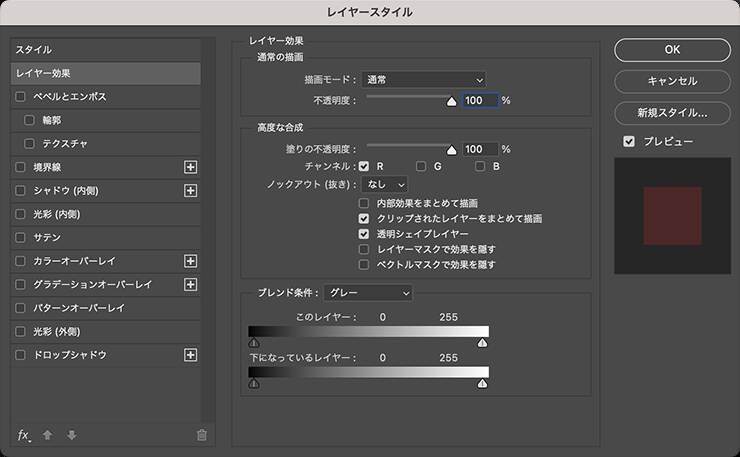This screenshot has height=457, width=740.
Task: Click plus icon next to グラデーションオーバーレイ
Action: click(x=191, y=284)
